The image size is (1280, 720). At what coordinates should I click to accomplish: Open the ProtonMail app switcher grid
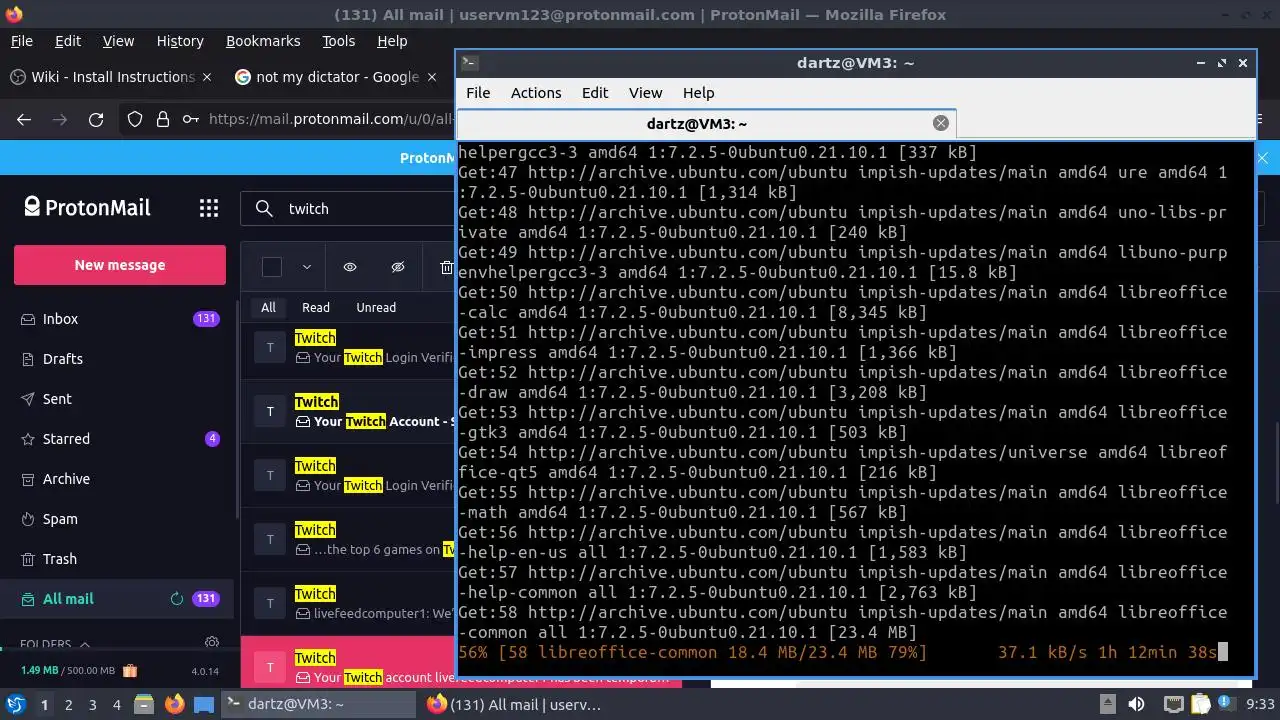click(x=209, y=208)
